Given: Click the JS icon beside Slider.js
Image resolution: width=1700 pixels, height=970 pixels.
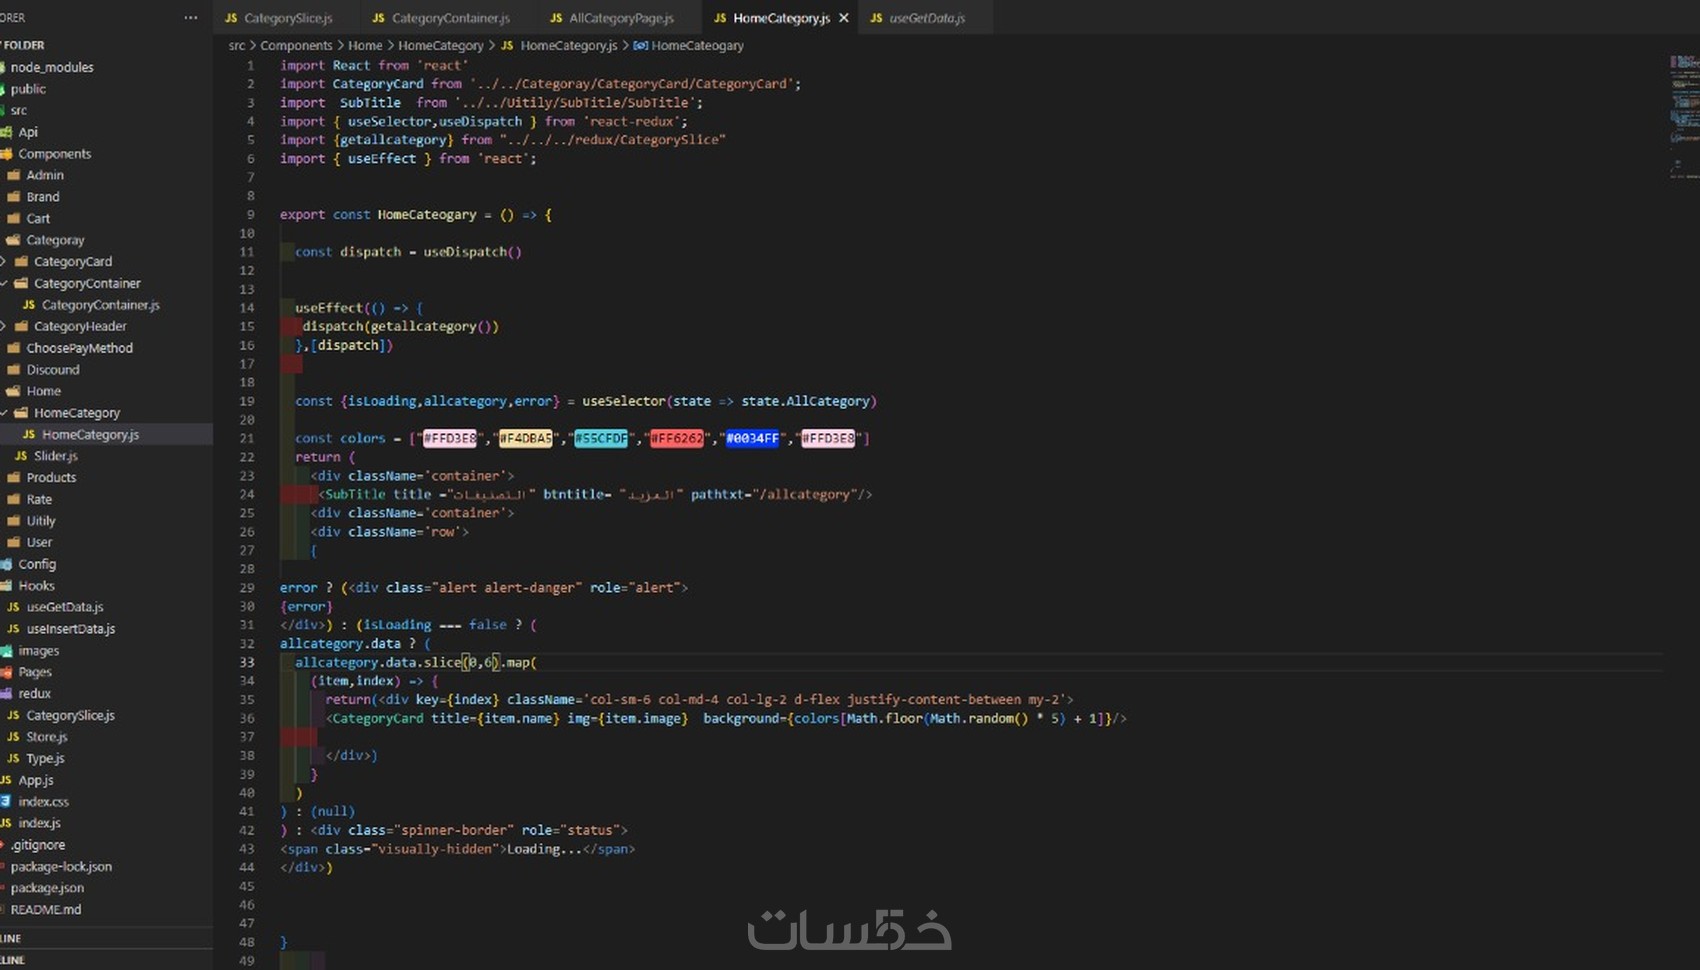Looking at the screenshot, I should tap(21, 456).
